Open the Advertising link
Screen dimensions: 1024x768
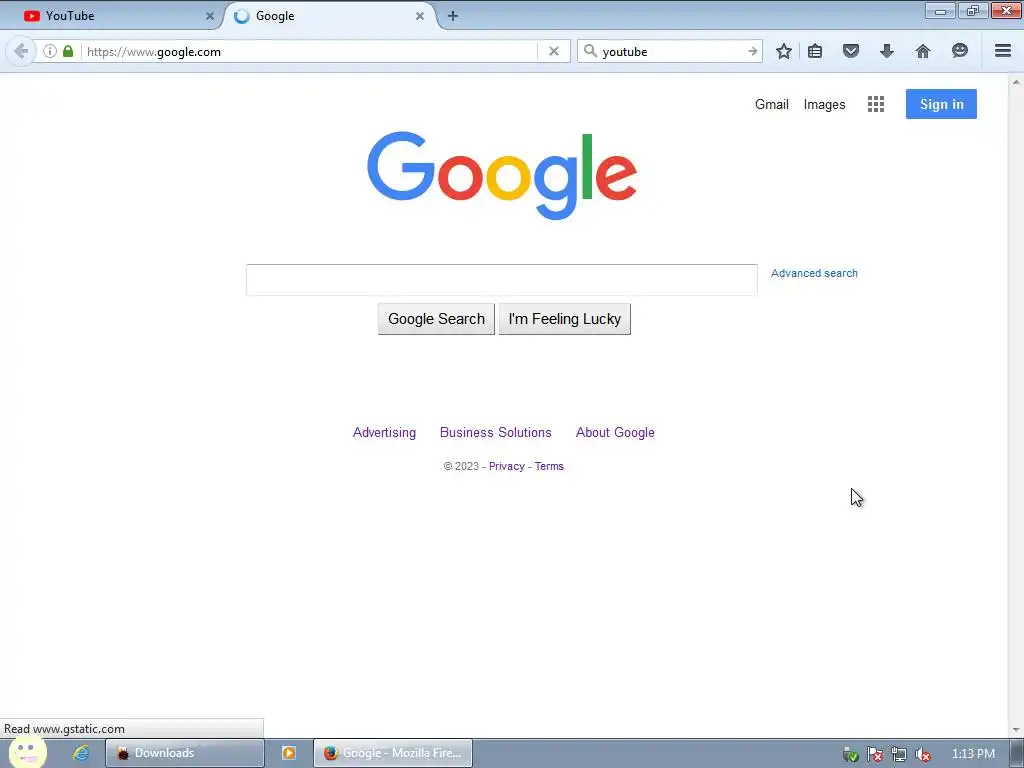coord(384,432)
